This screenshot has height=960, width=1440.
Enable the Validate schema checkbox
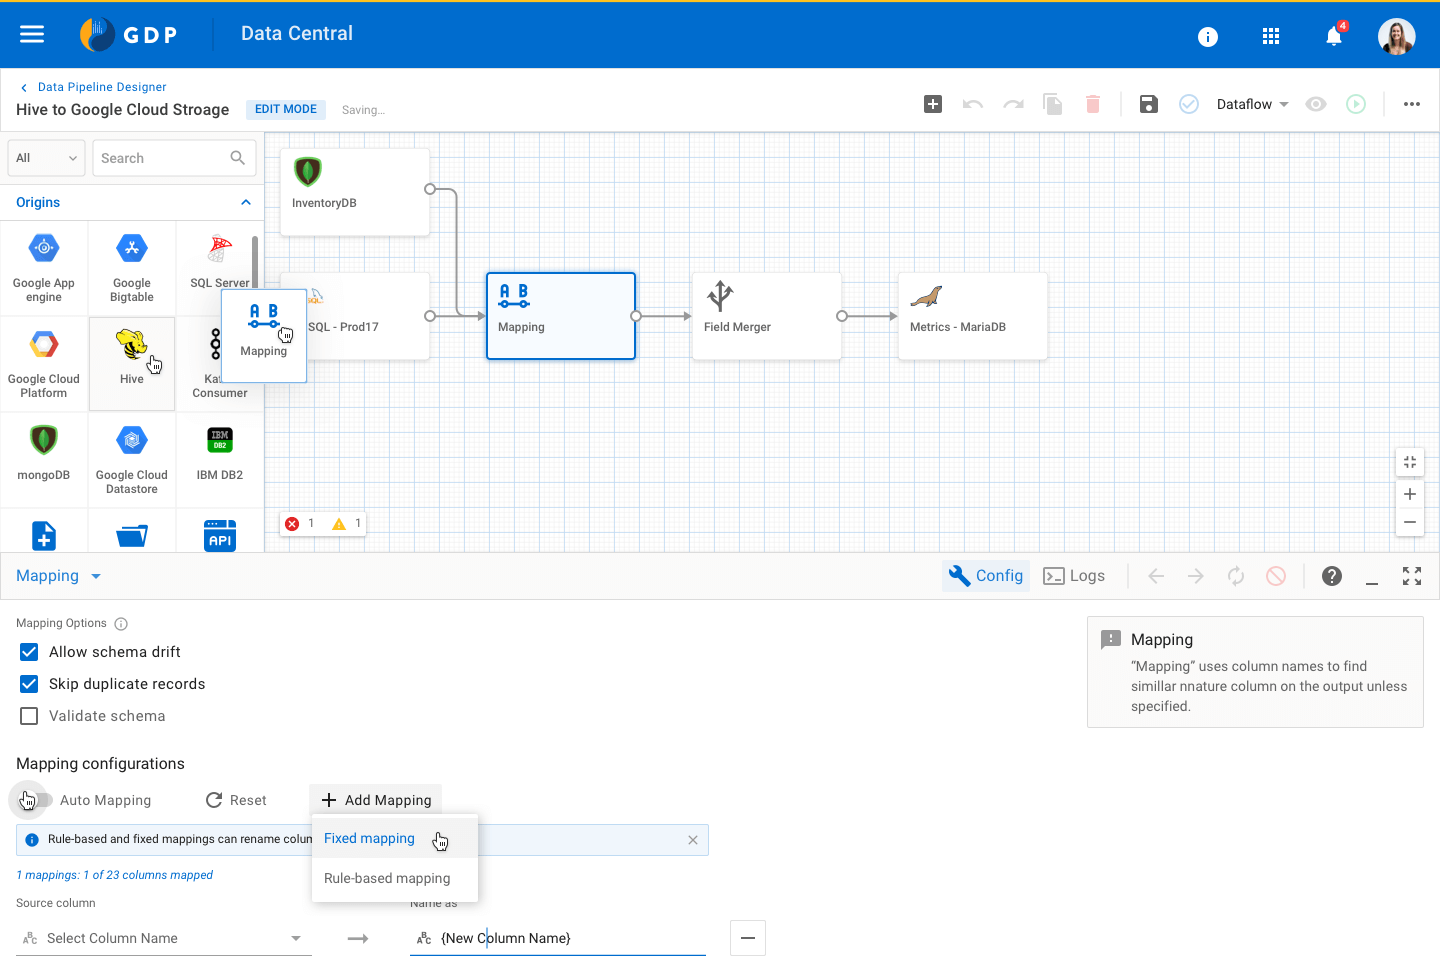[28, 716]
